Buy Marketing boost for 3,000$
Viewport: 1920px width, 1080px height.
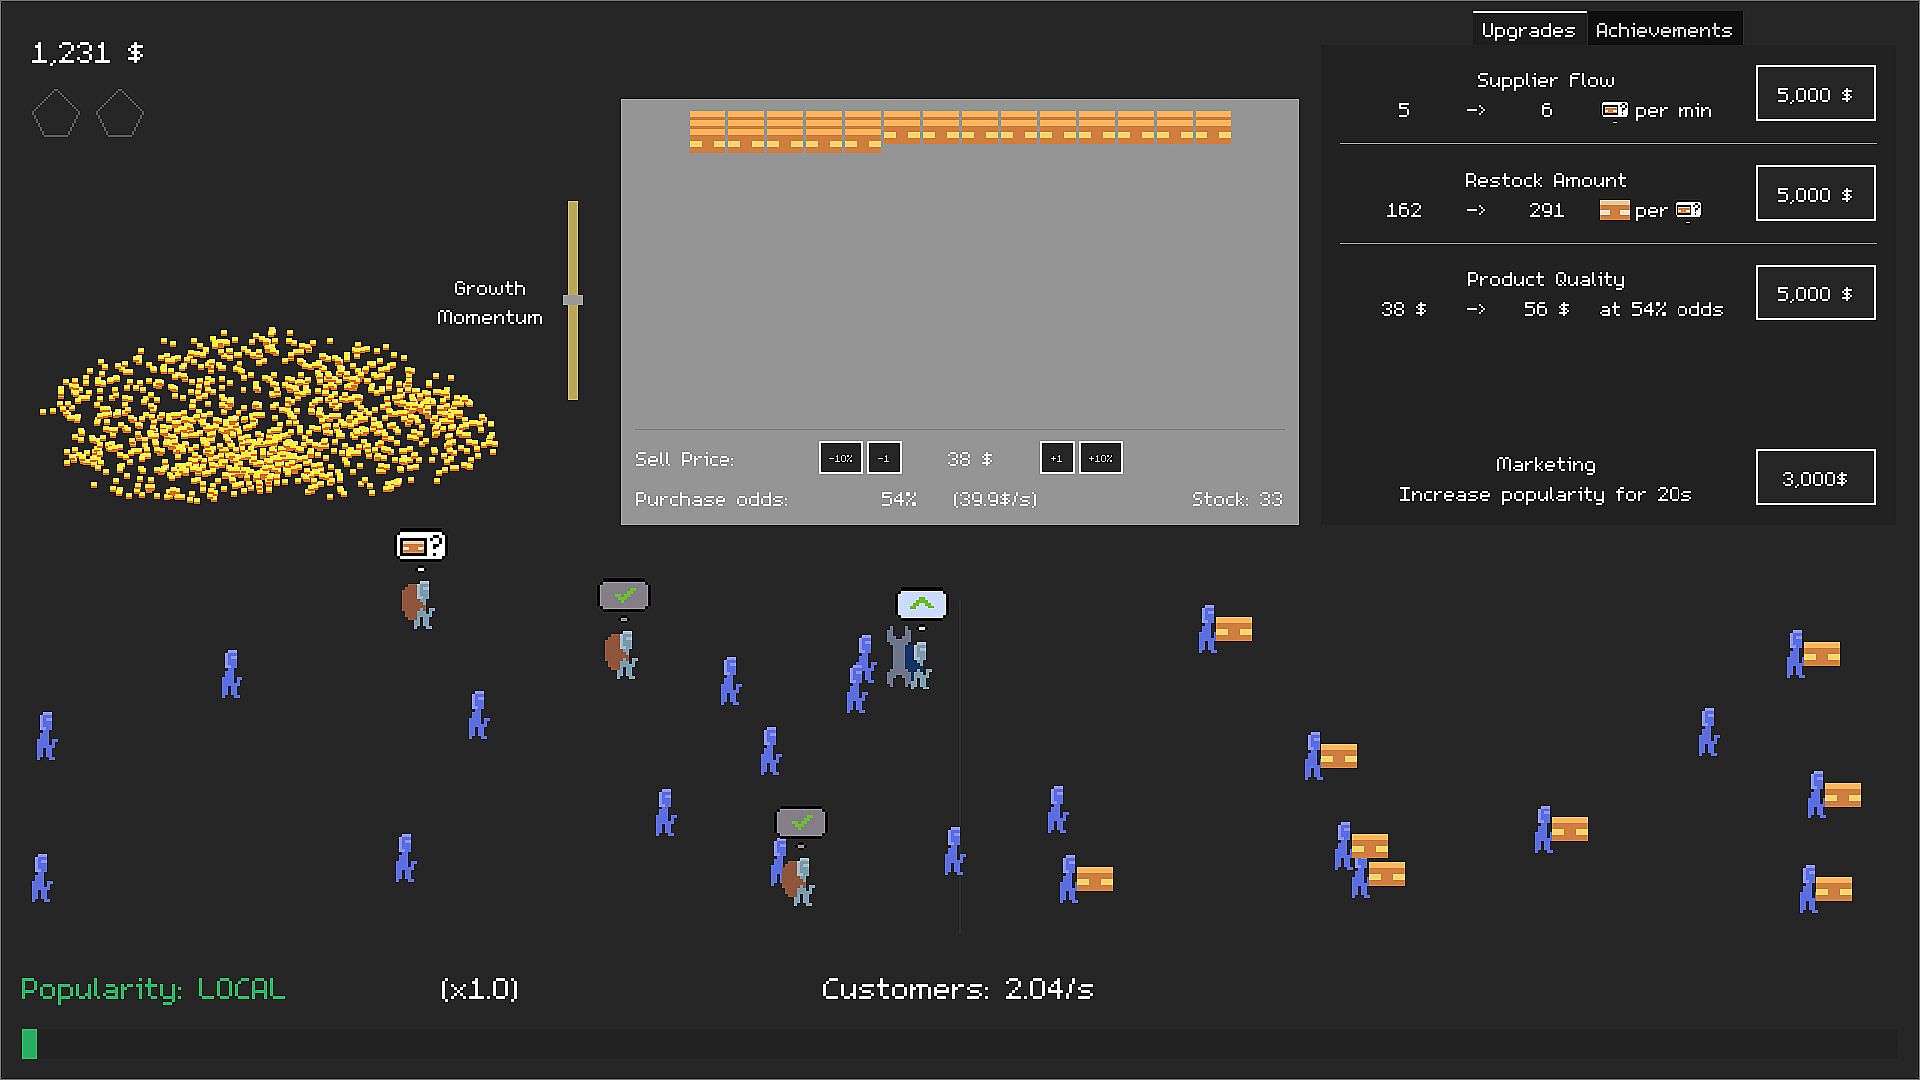[1815, 478]
